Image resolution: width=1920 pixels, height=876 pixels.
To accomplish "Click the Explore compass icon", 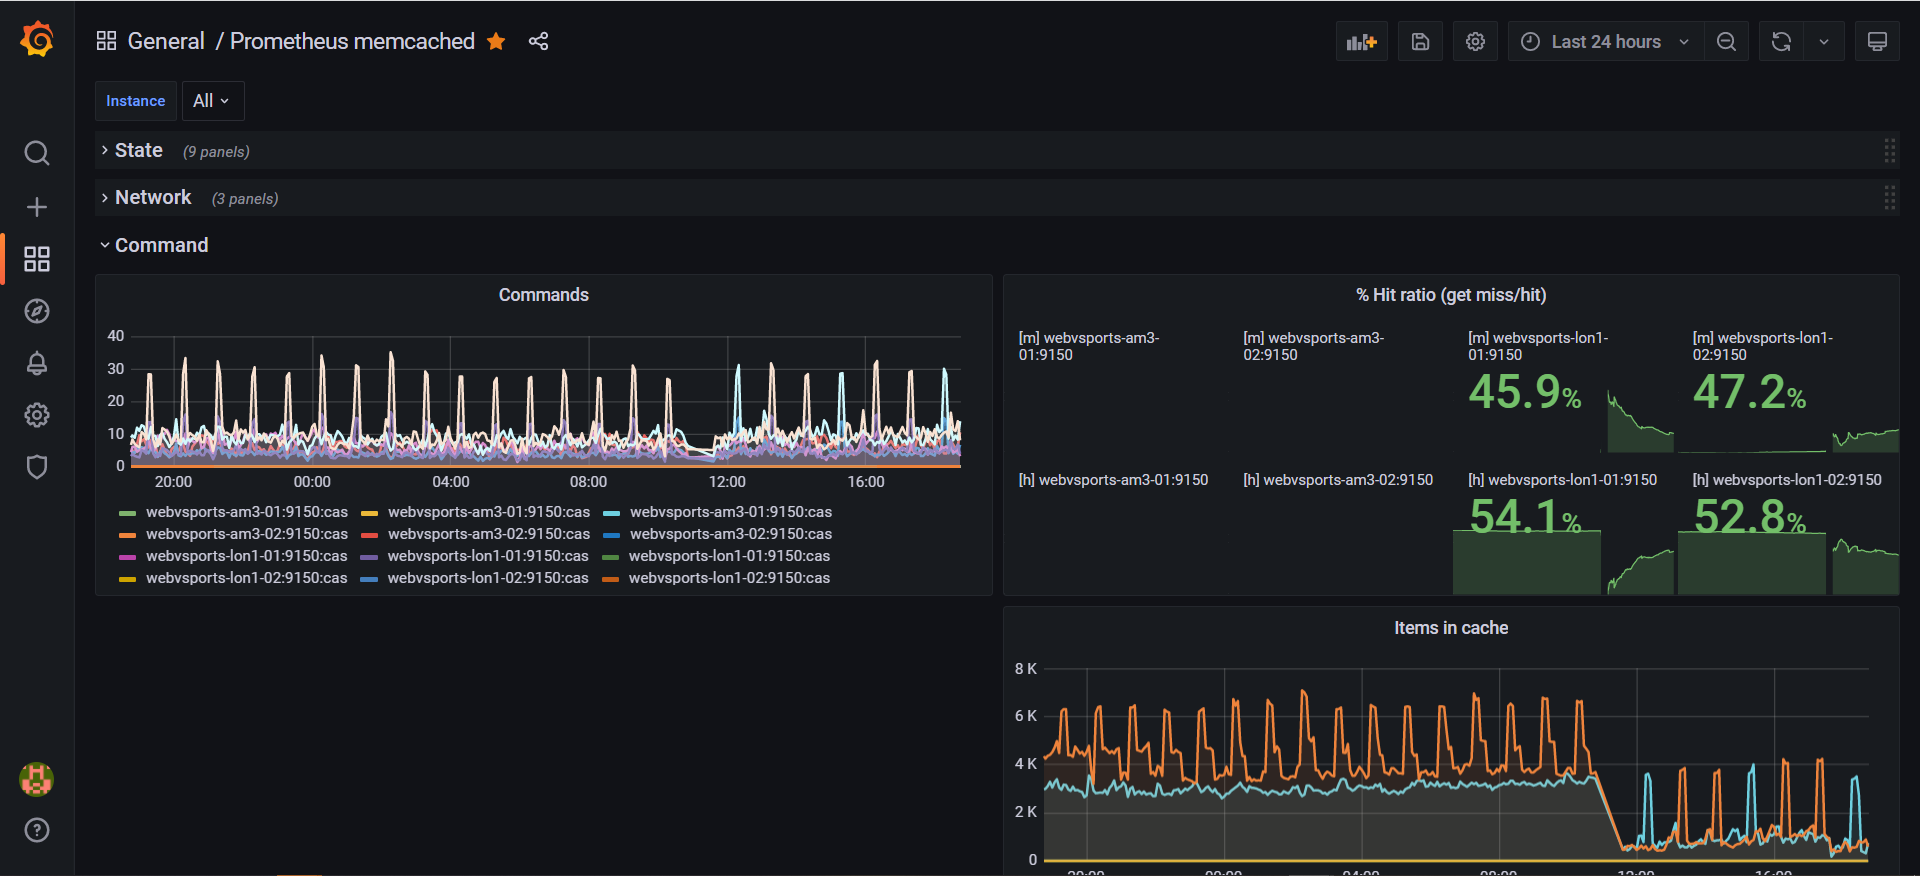I will 37,311.
